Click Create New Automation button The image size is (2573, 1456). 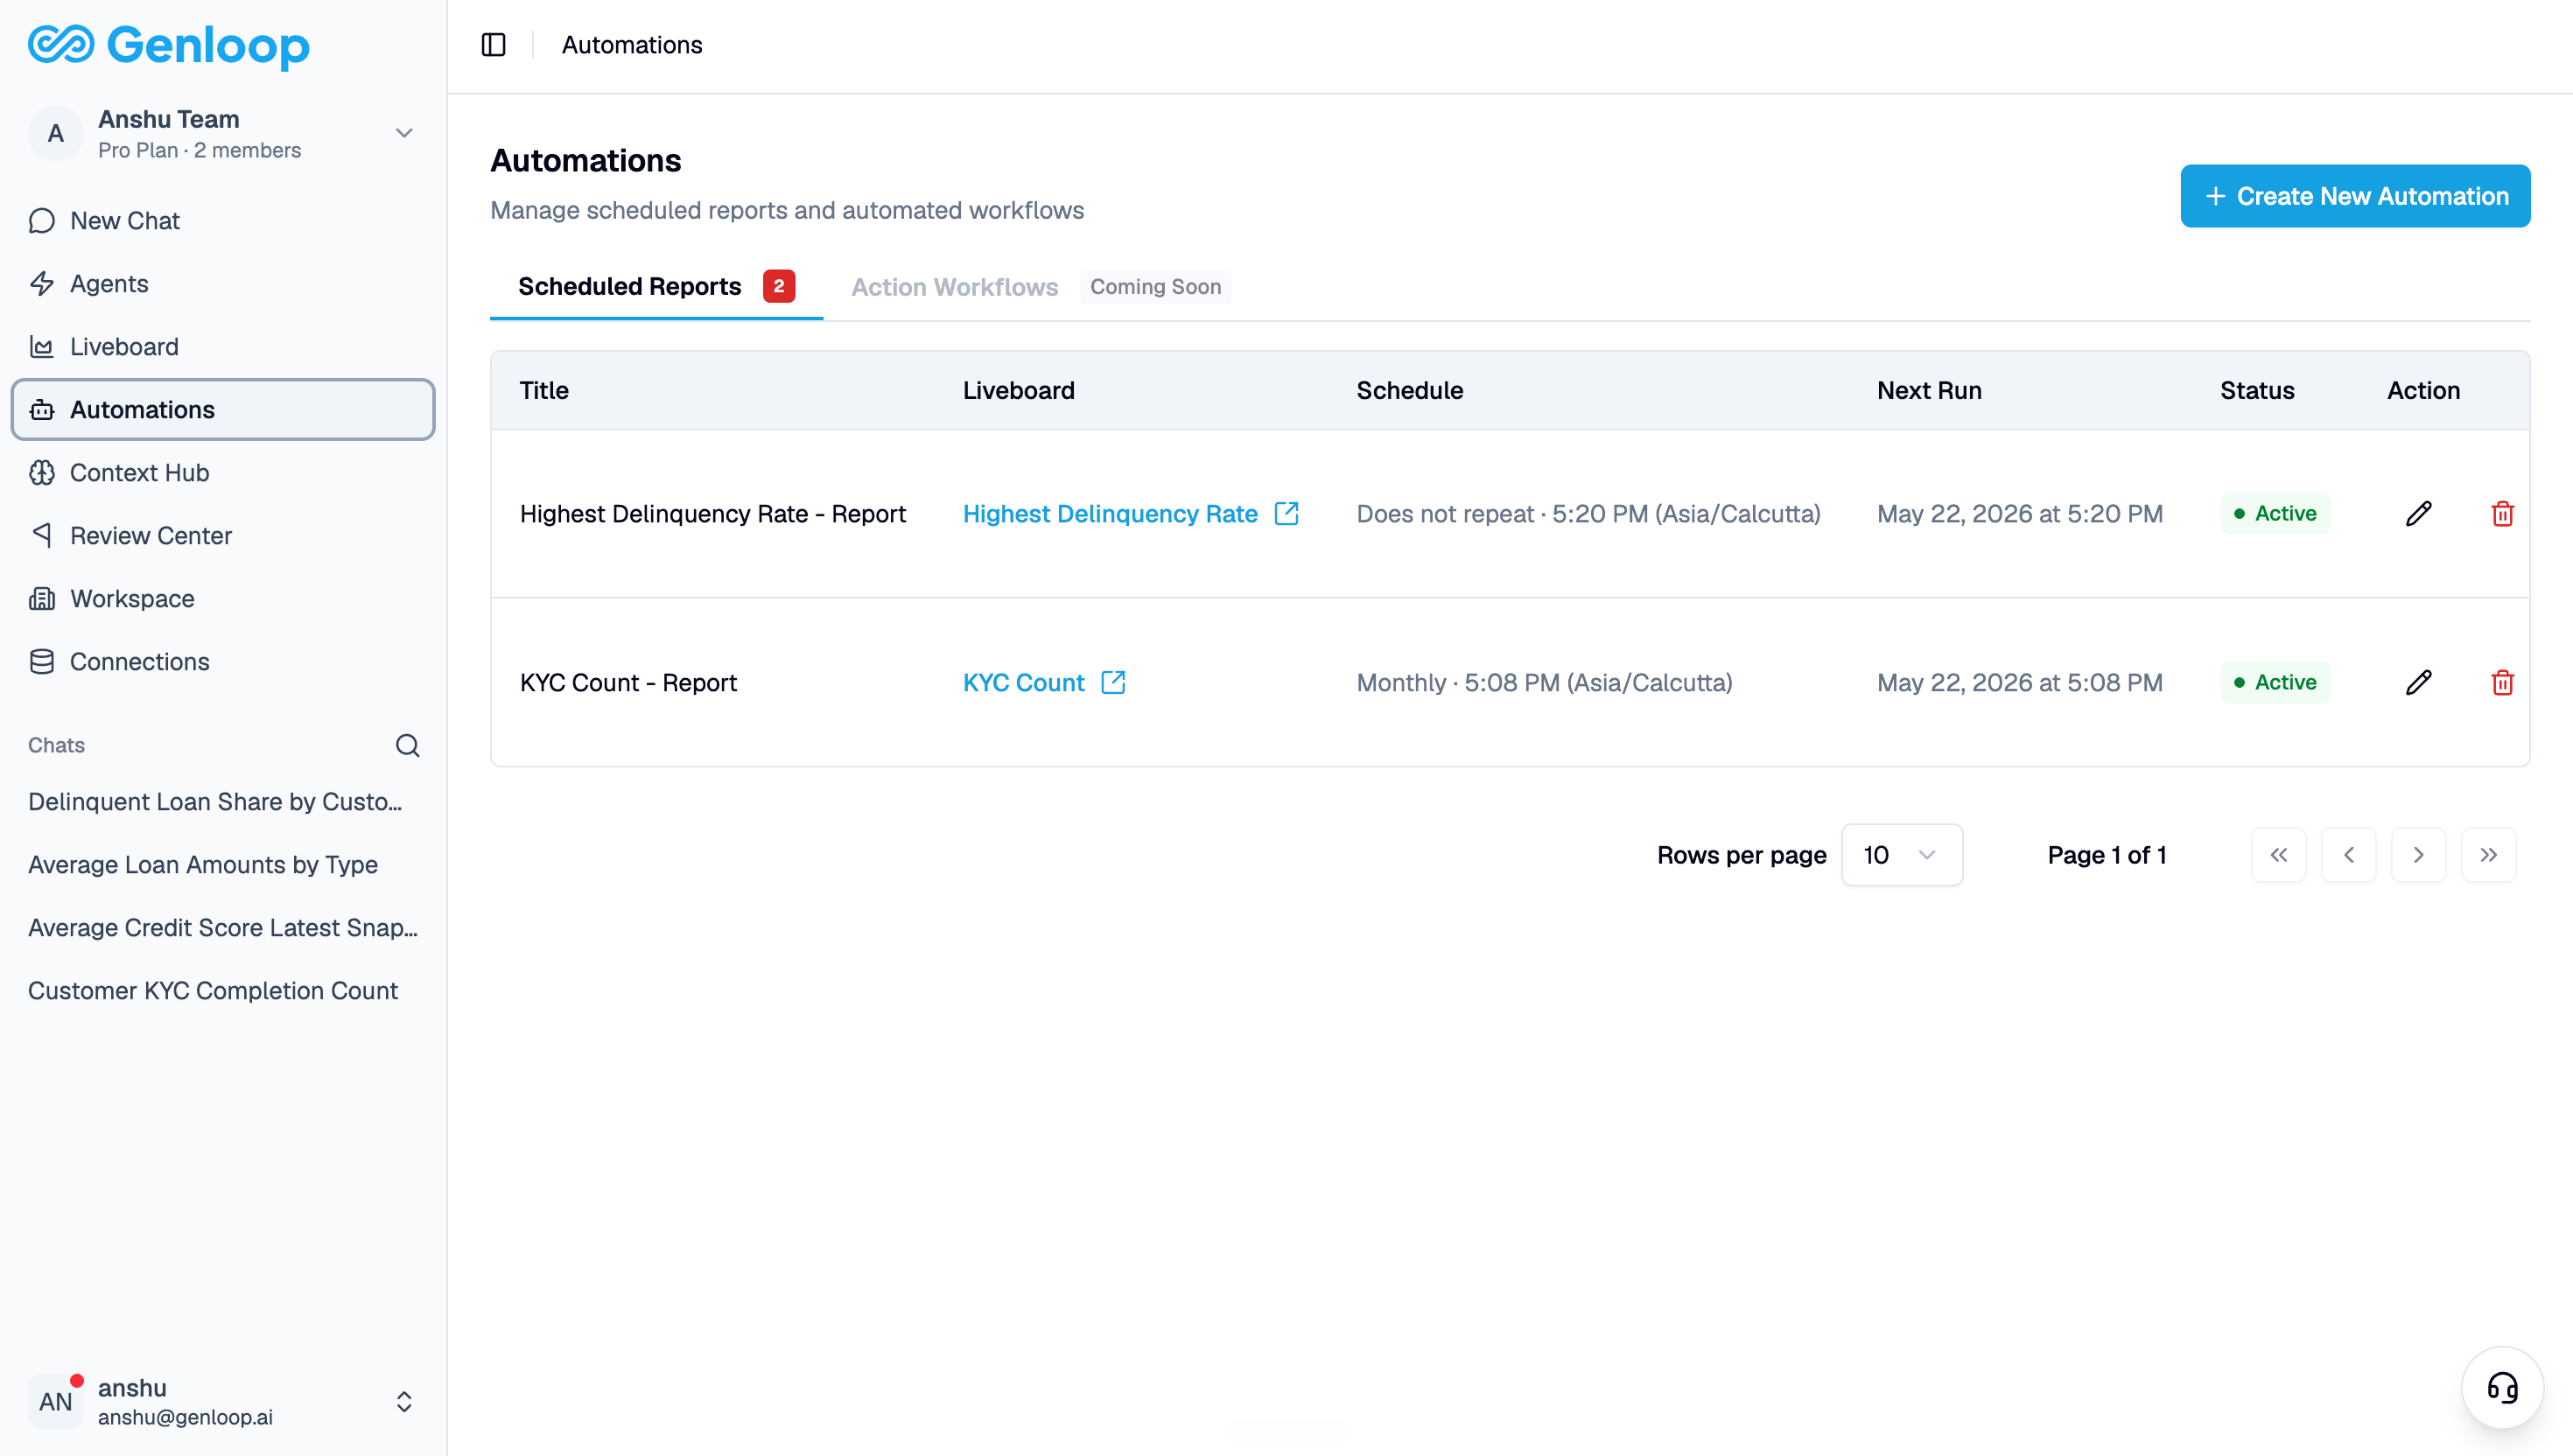(x=2355, y=196)
